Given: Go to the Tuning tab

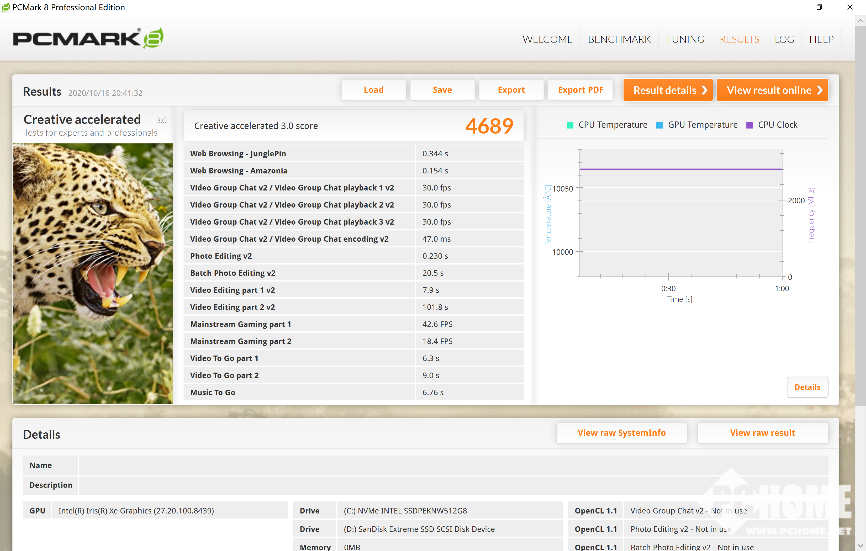Looking at the screenshot, I should (x=685, y=39).
